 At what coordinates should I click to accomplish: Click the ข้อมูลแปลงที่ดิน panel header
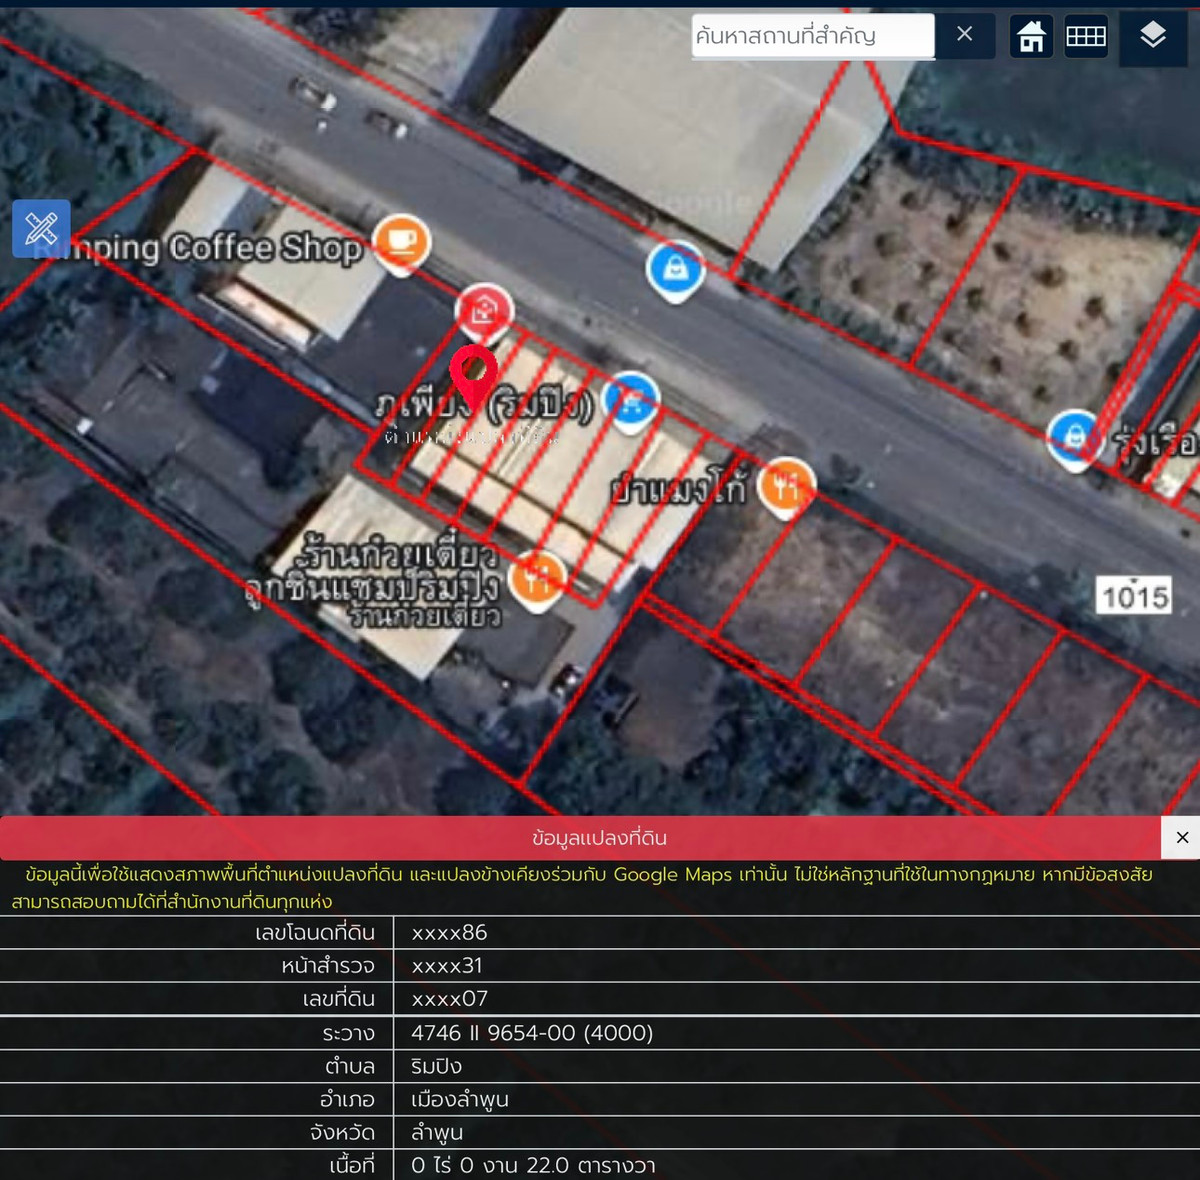pos(598,838)
